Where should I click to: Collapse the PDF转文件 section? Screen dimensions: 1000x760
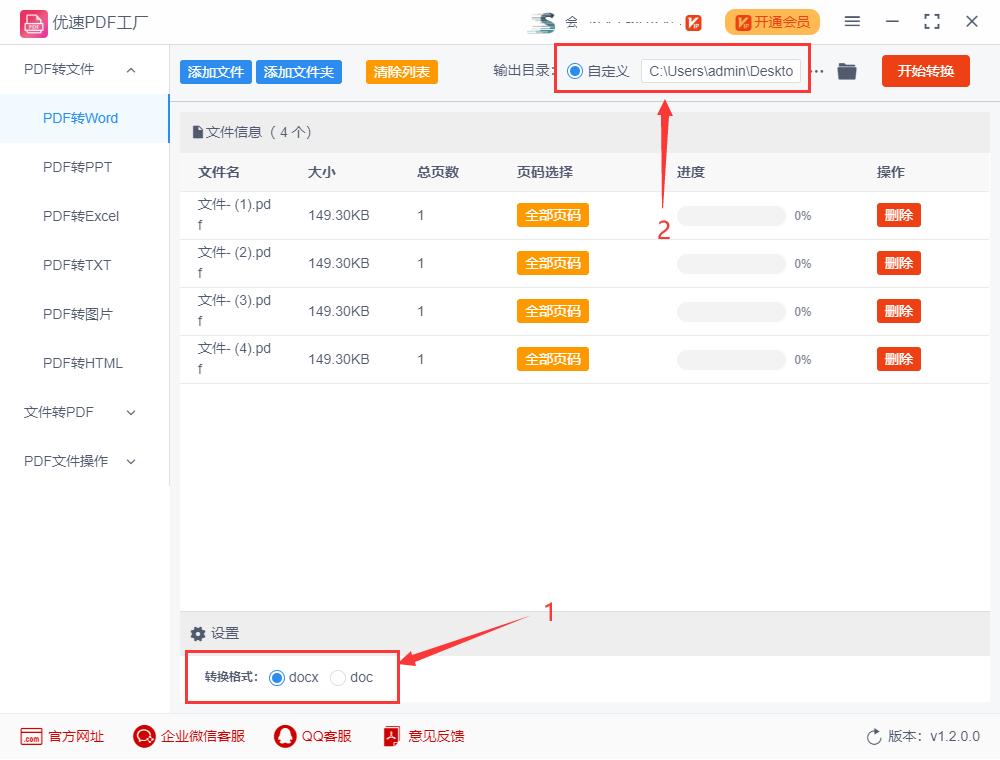click(x=130, y=70)
